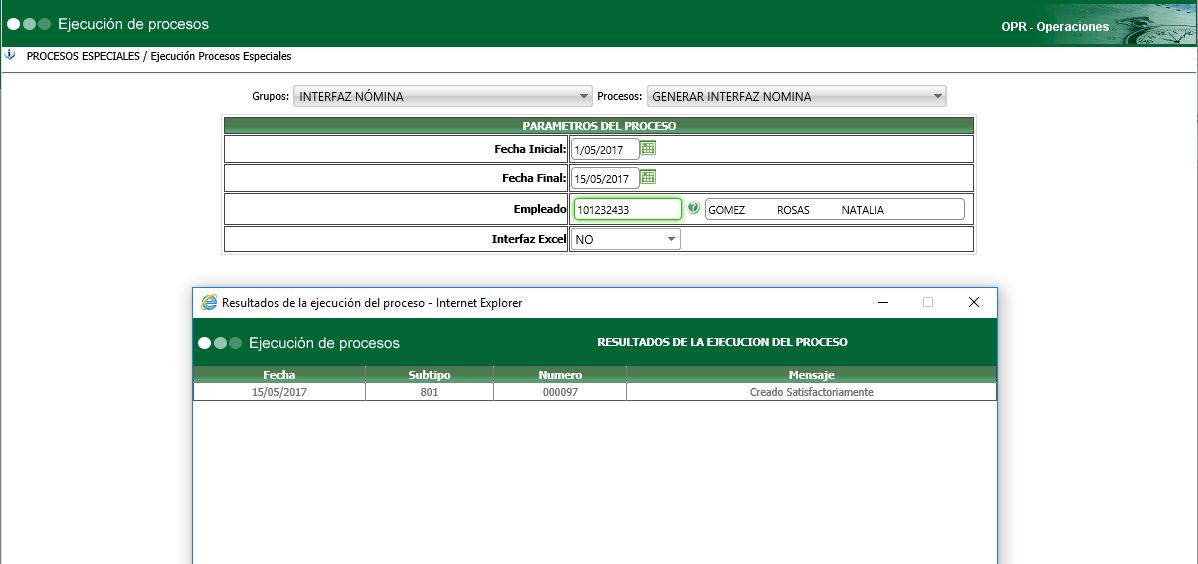Minimize the Resultados popup window

[x=883, y=303]
